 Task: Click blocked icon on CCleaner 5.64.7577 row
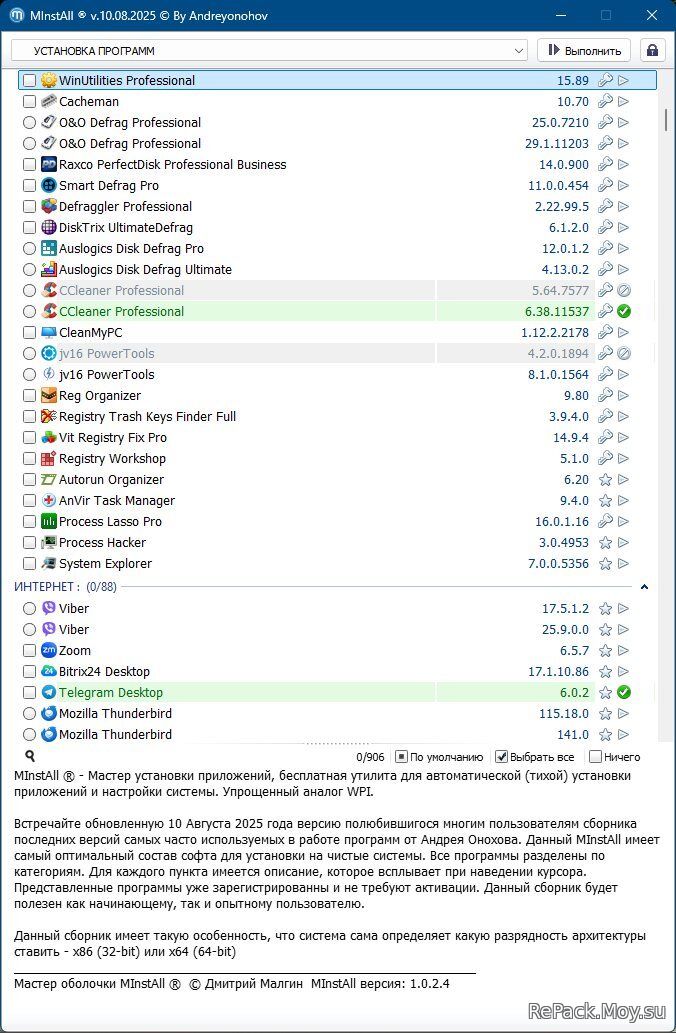pos(624,291)
